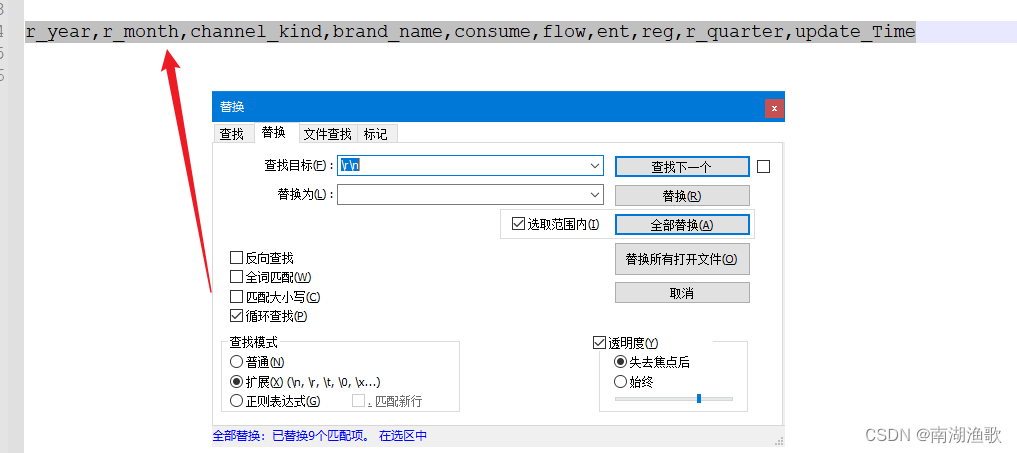Screen dimensions: 1017x453
Task: Click the 查找下一个 button
Action: click(x=682, y=166)
